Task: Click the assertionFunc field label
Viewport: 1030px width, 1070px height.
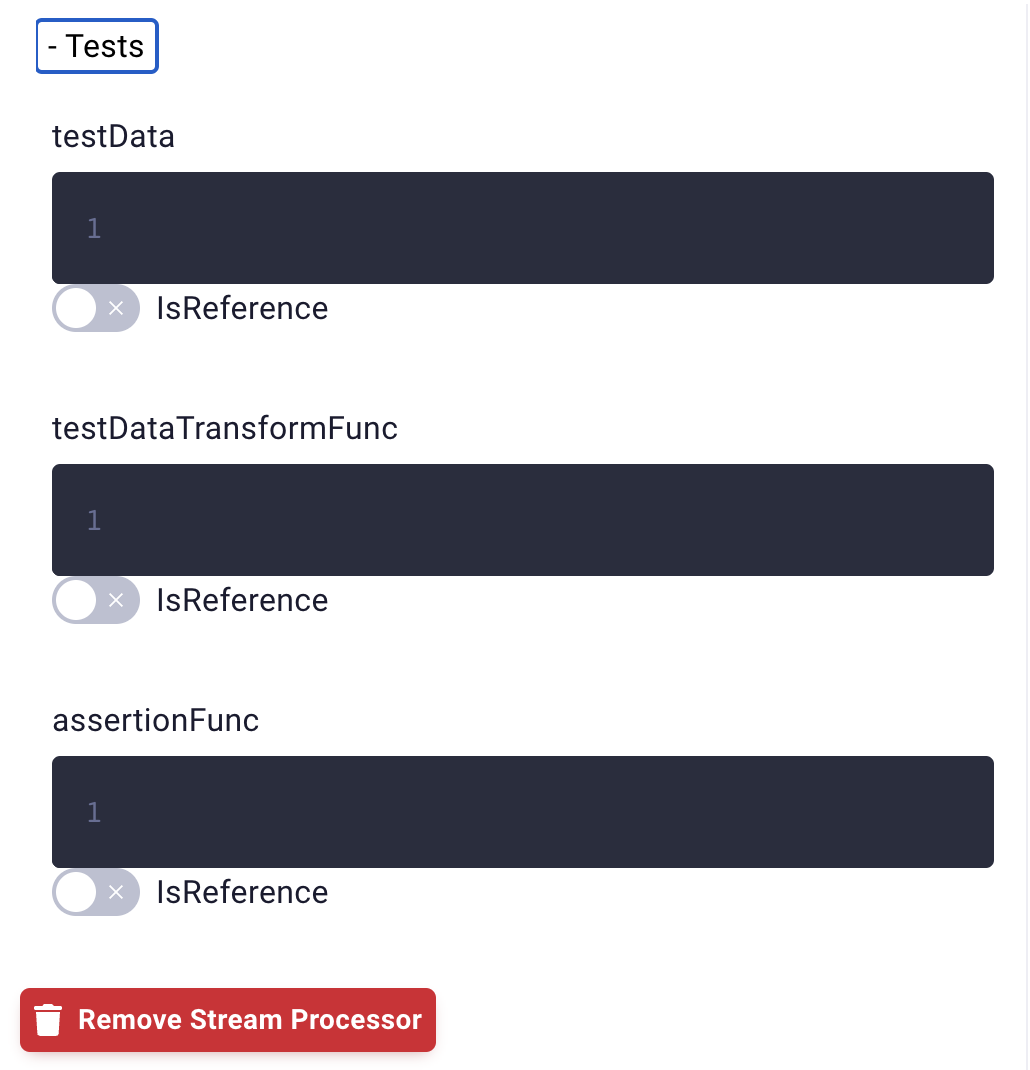Action: (156, 721)
